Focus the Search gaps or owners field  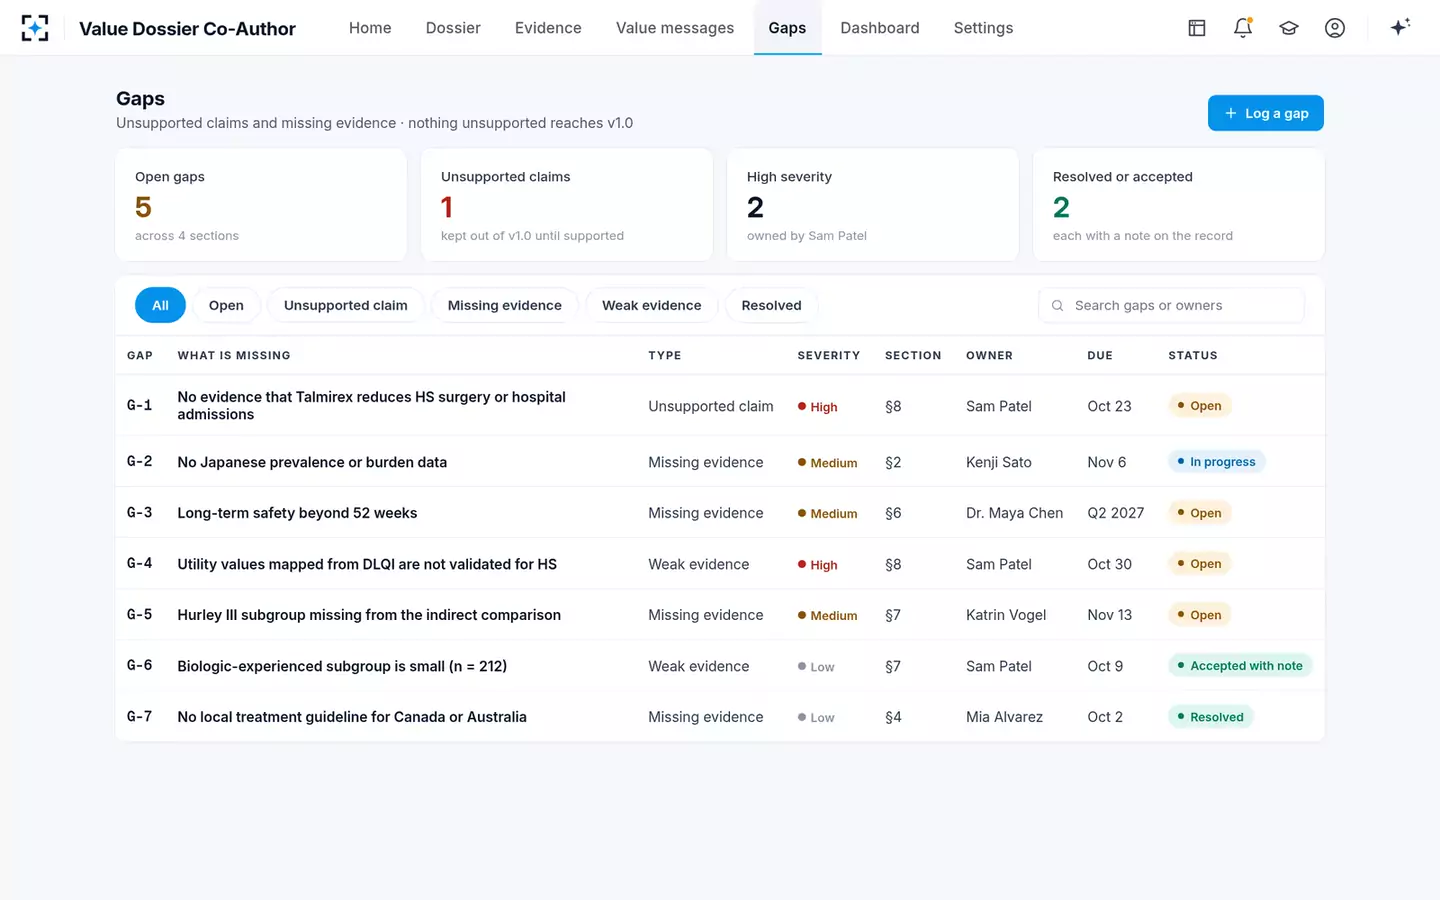click(x=1171, y=306)
